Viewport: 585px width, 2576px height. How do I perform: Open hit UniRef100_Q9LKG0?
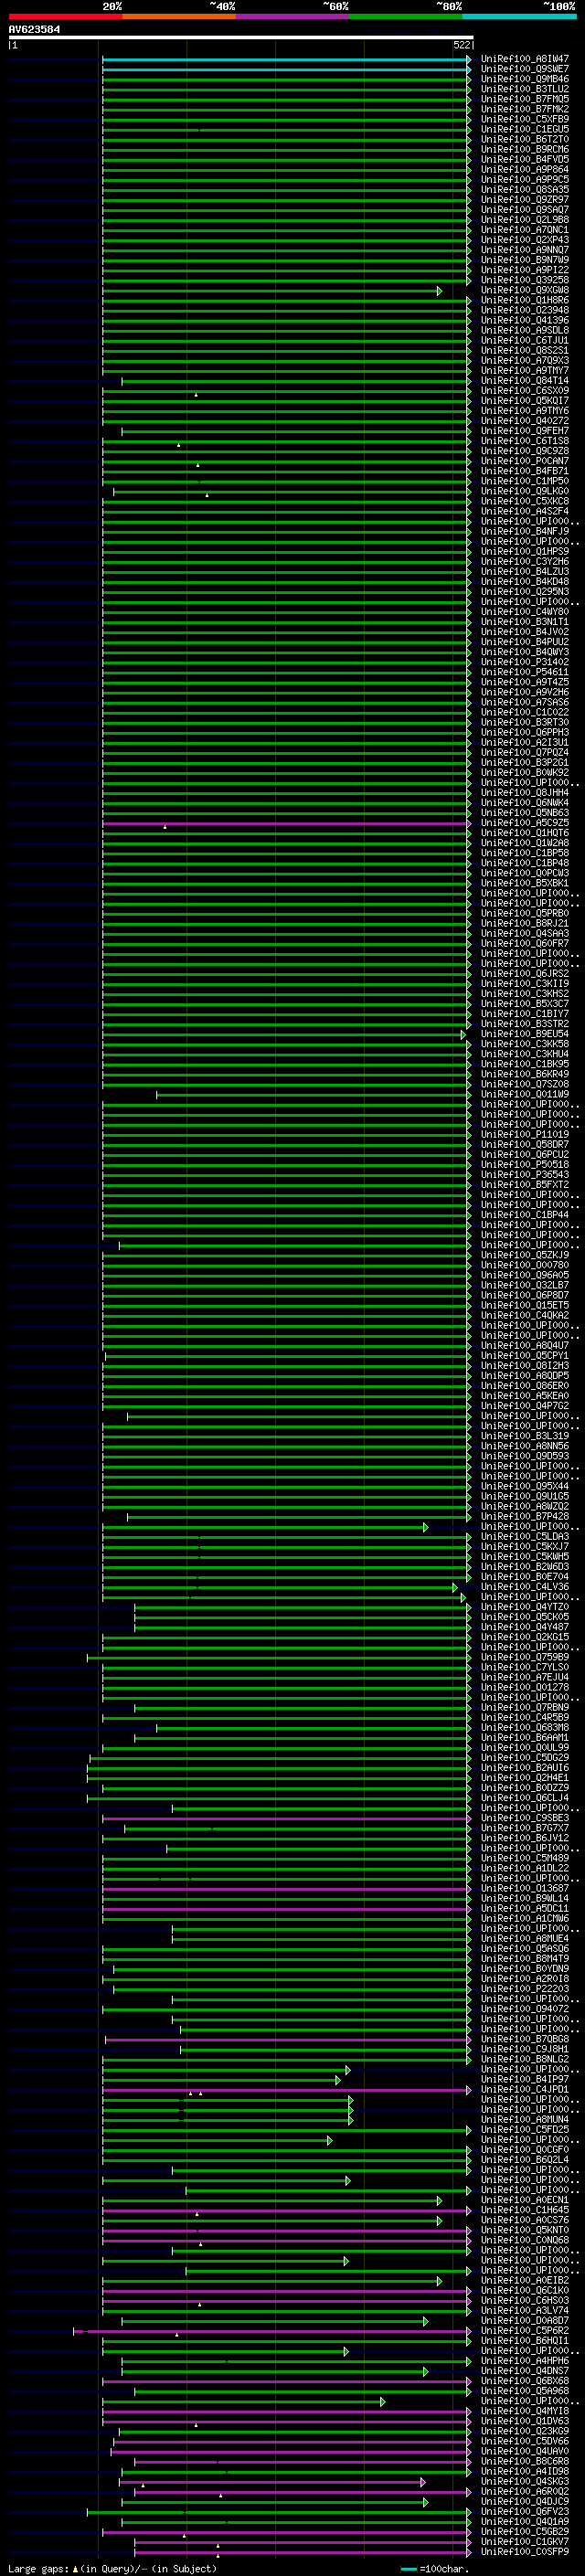click(x=524, y=491)
